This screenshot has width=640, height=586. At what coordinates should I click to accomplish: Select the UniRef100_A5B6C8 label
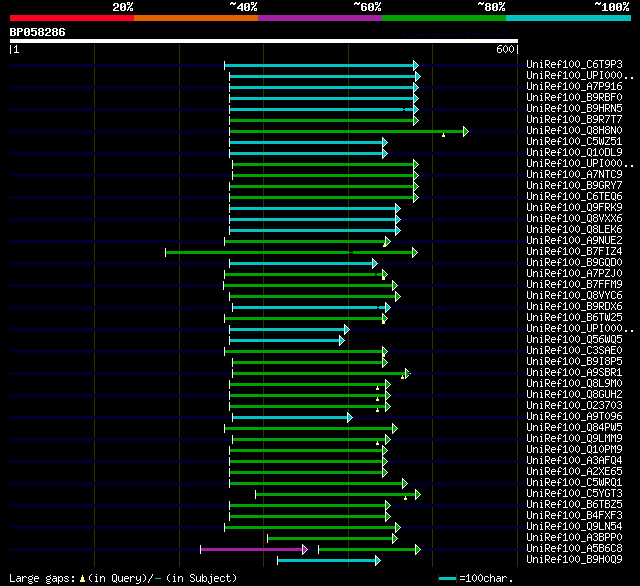click(574, 549)
